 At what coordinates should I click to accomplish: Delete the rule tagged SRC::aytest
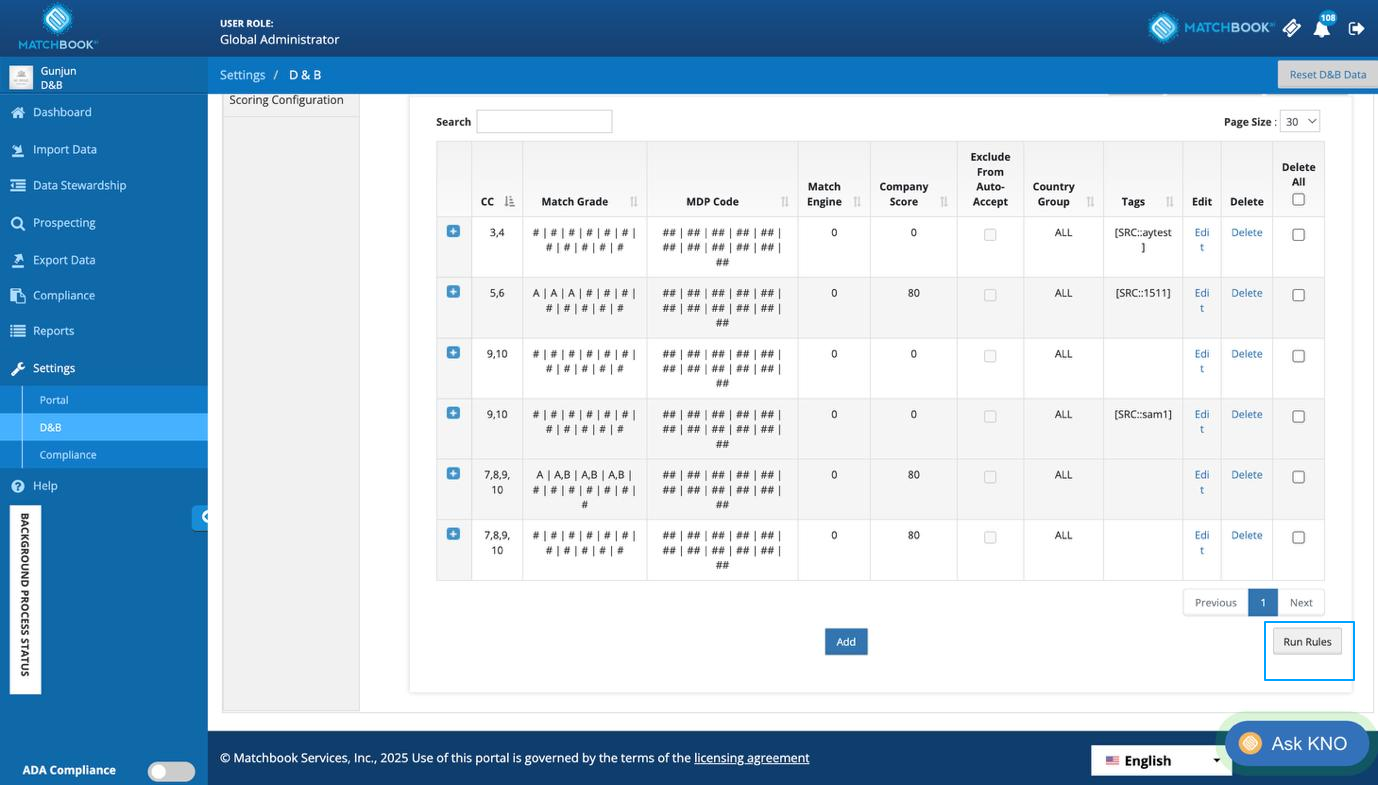tap(1246, 232)
